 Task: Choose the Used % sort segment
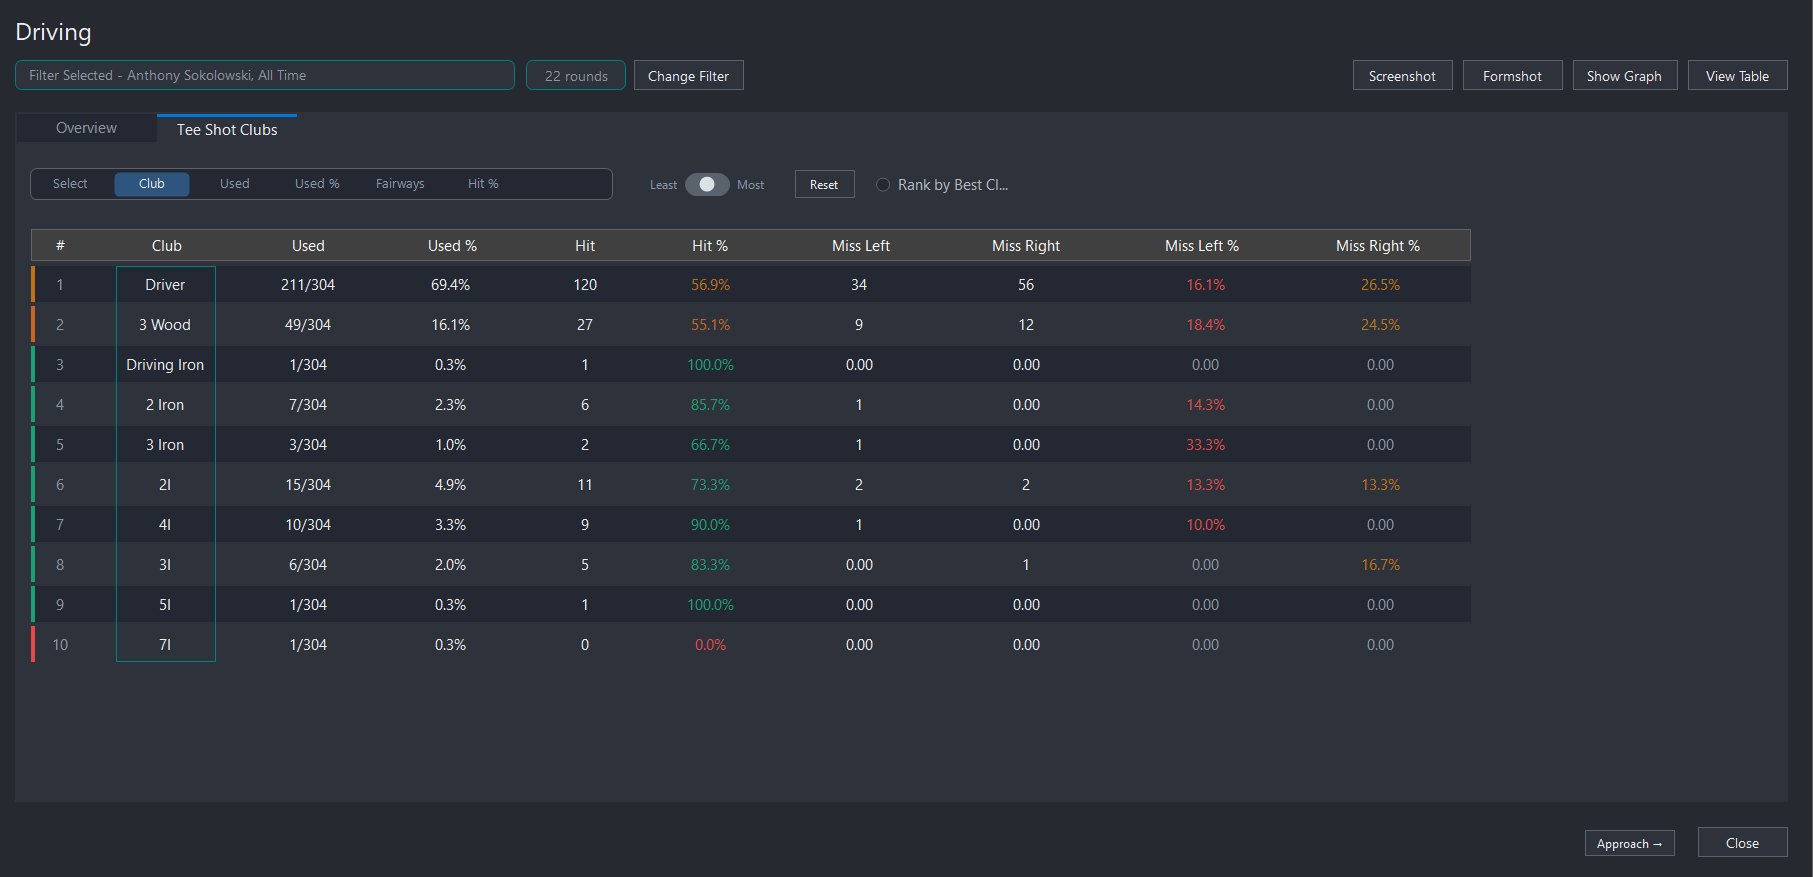[317, 184]
